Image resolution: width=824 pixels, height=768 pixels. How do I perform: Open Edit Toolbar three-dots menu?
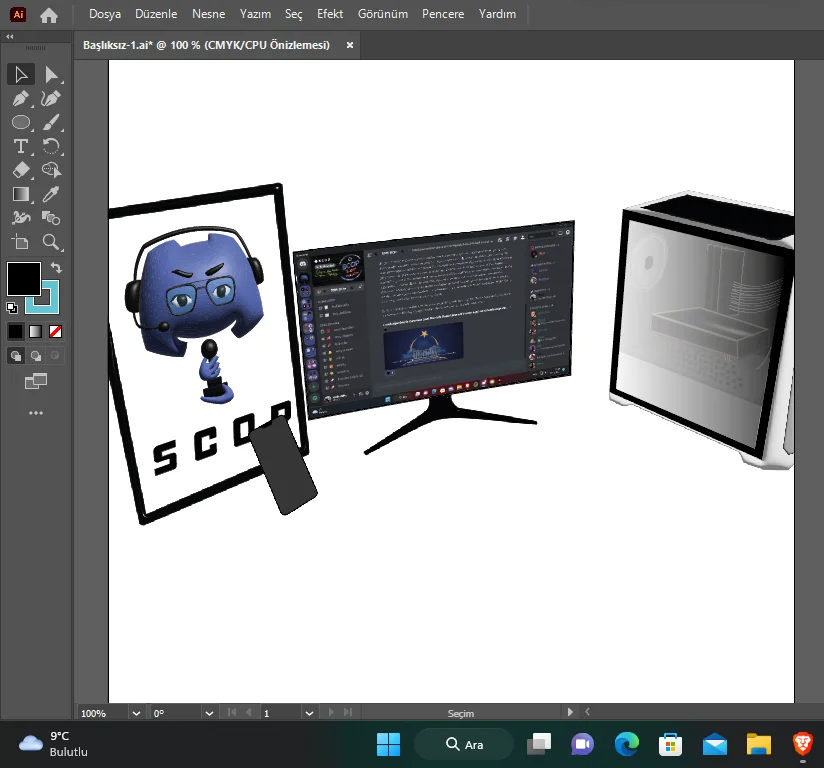click(x=36, y=413)
